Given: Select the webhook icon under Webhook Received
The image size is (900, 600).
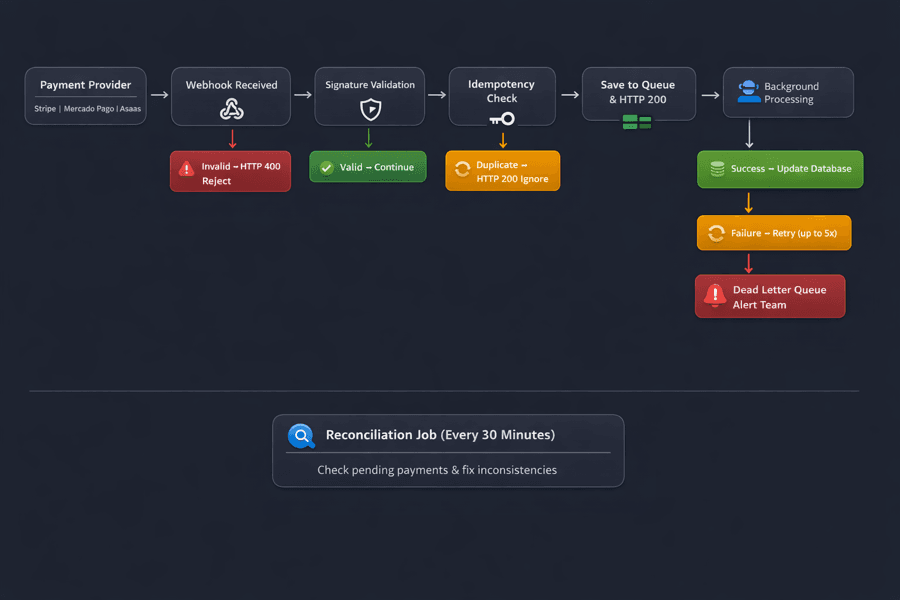Looking at the screenshot, I should point(230,110).
